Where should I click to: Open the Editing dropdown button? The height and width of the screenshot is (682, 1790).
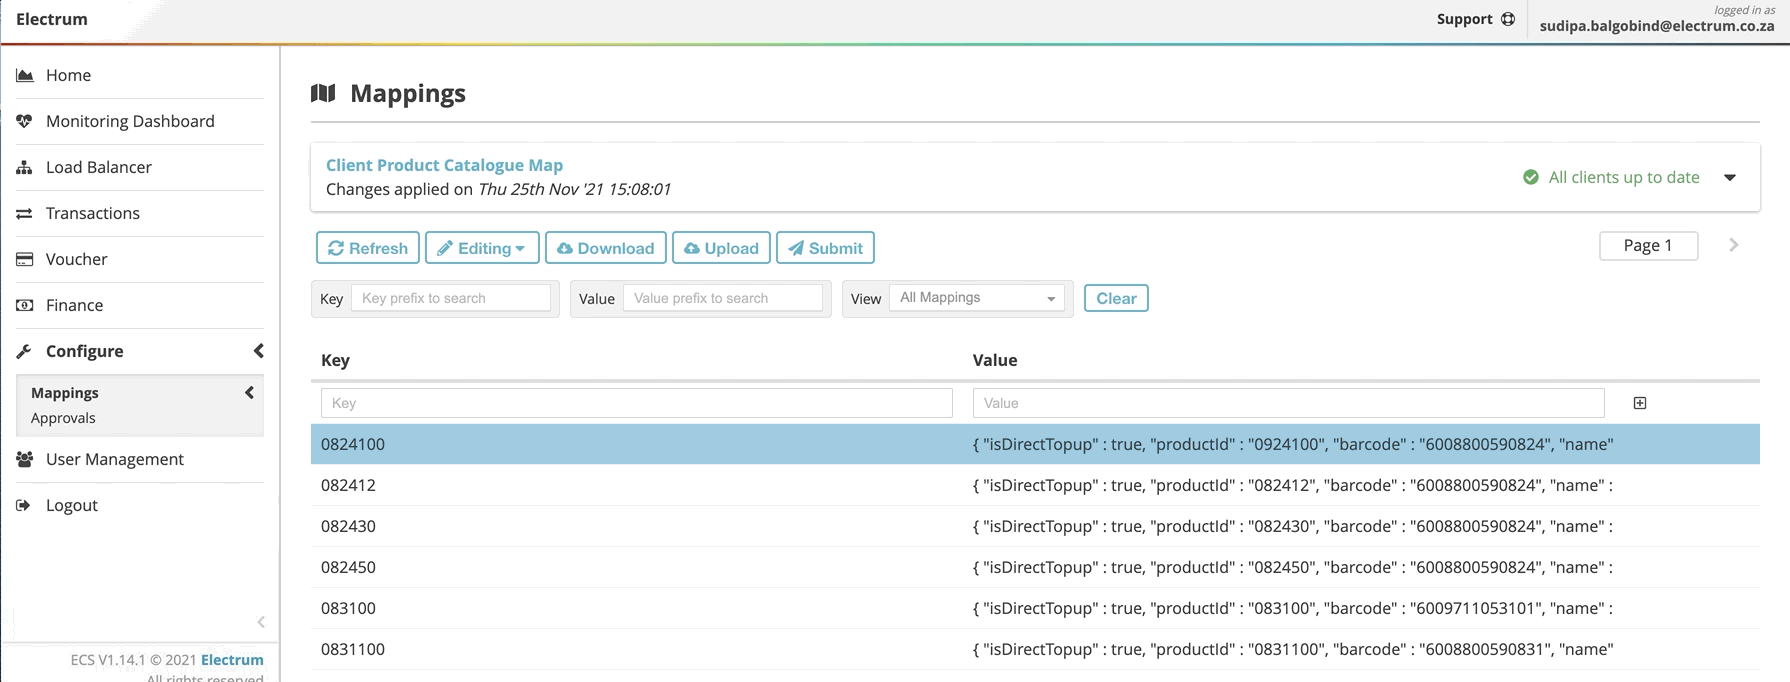[482, 248]
